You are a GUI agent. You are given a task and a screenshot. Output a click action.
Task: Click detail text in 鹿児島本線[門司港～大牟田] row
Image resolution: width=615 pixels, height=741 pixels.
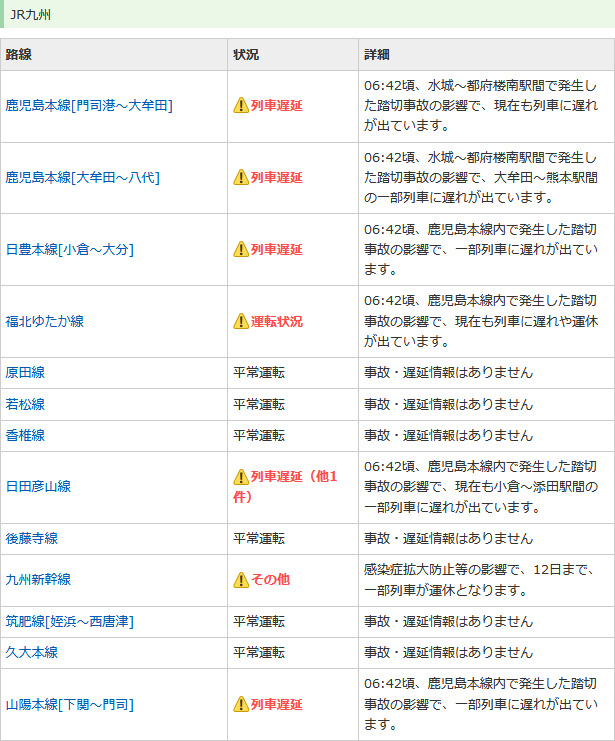[481, 105]
